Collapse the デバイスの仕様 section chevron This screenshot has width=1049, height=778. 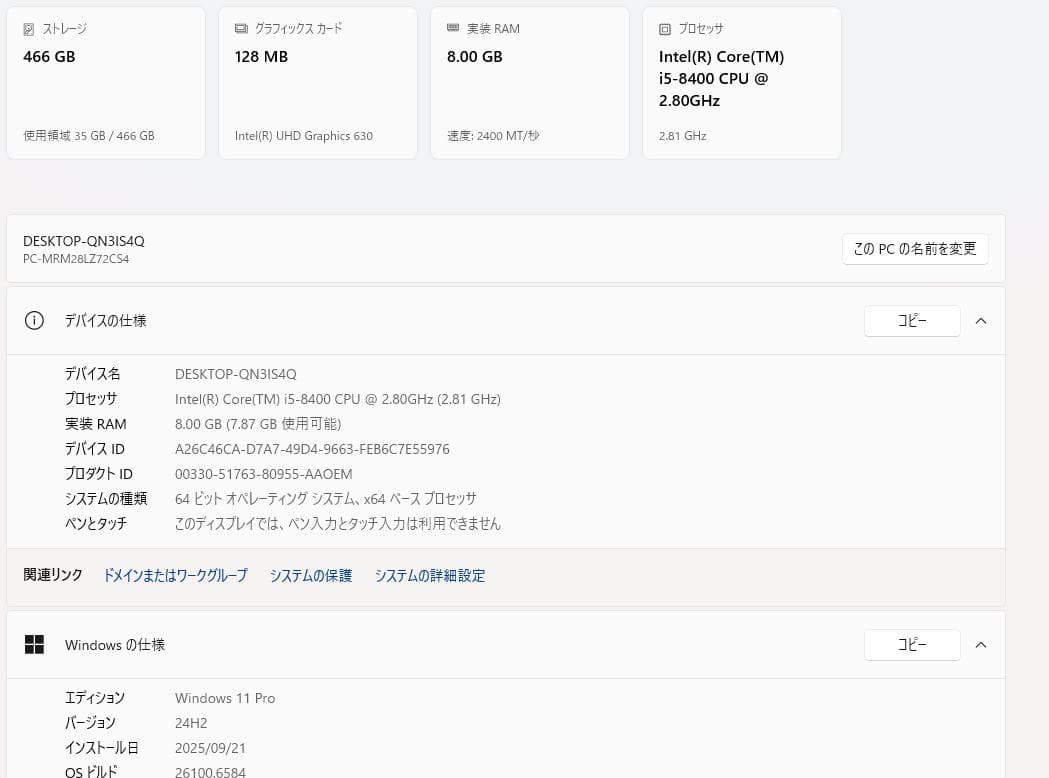[x=981, y=320]
